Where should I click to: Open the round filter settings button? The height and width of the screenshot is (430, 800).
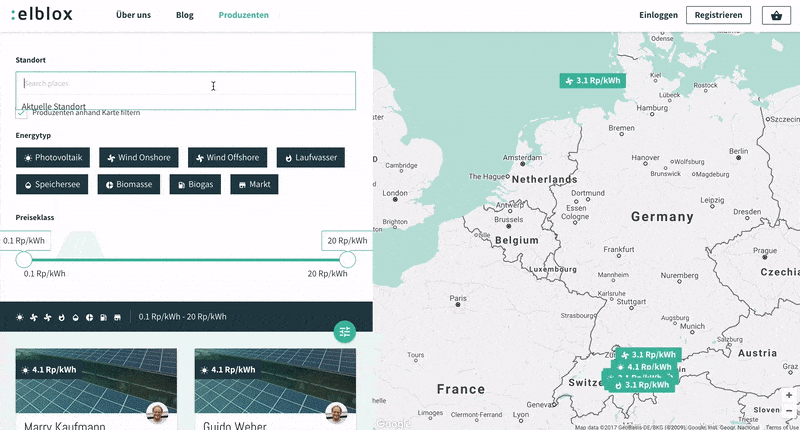click(x=345, y=332)
